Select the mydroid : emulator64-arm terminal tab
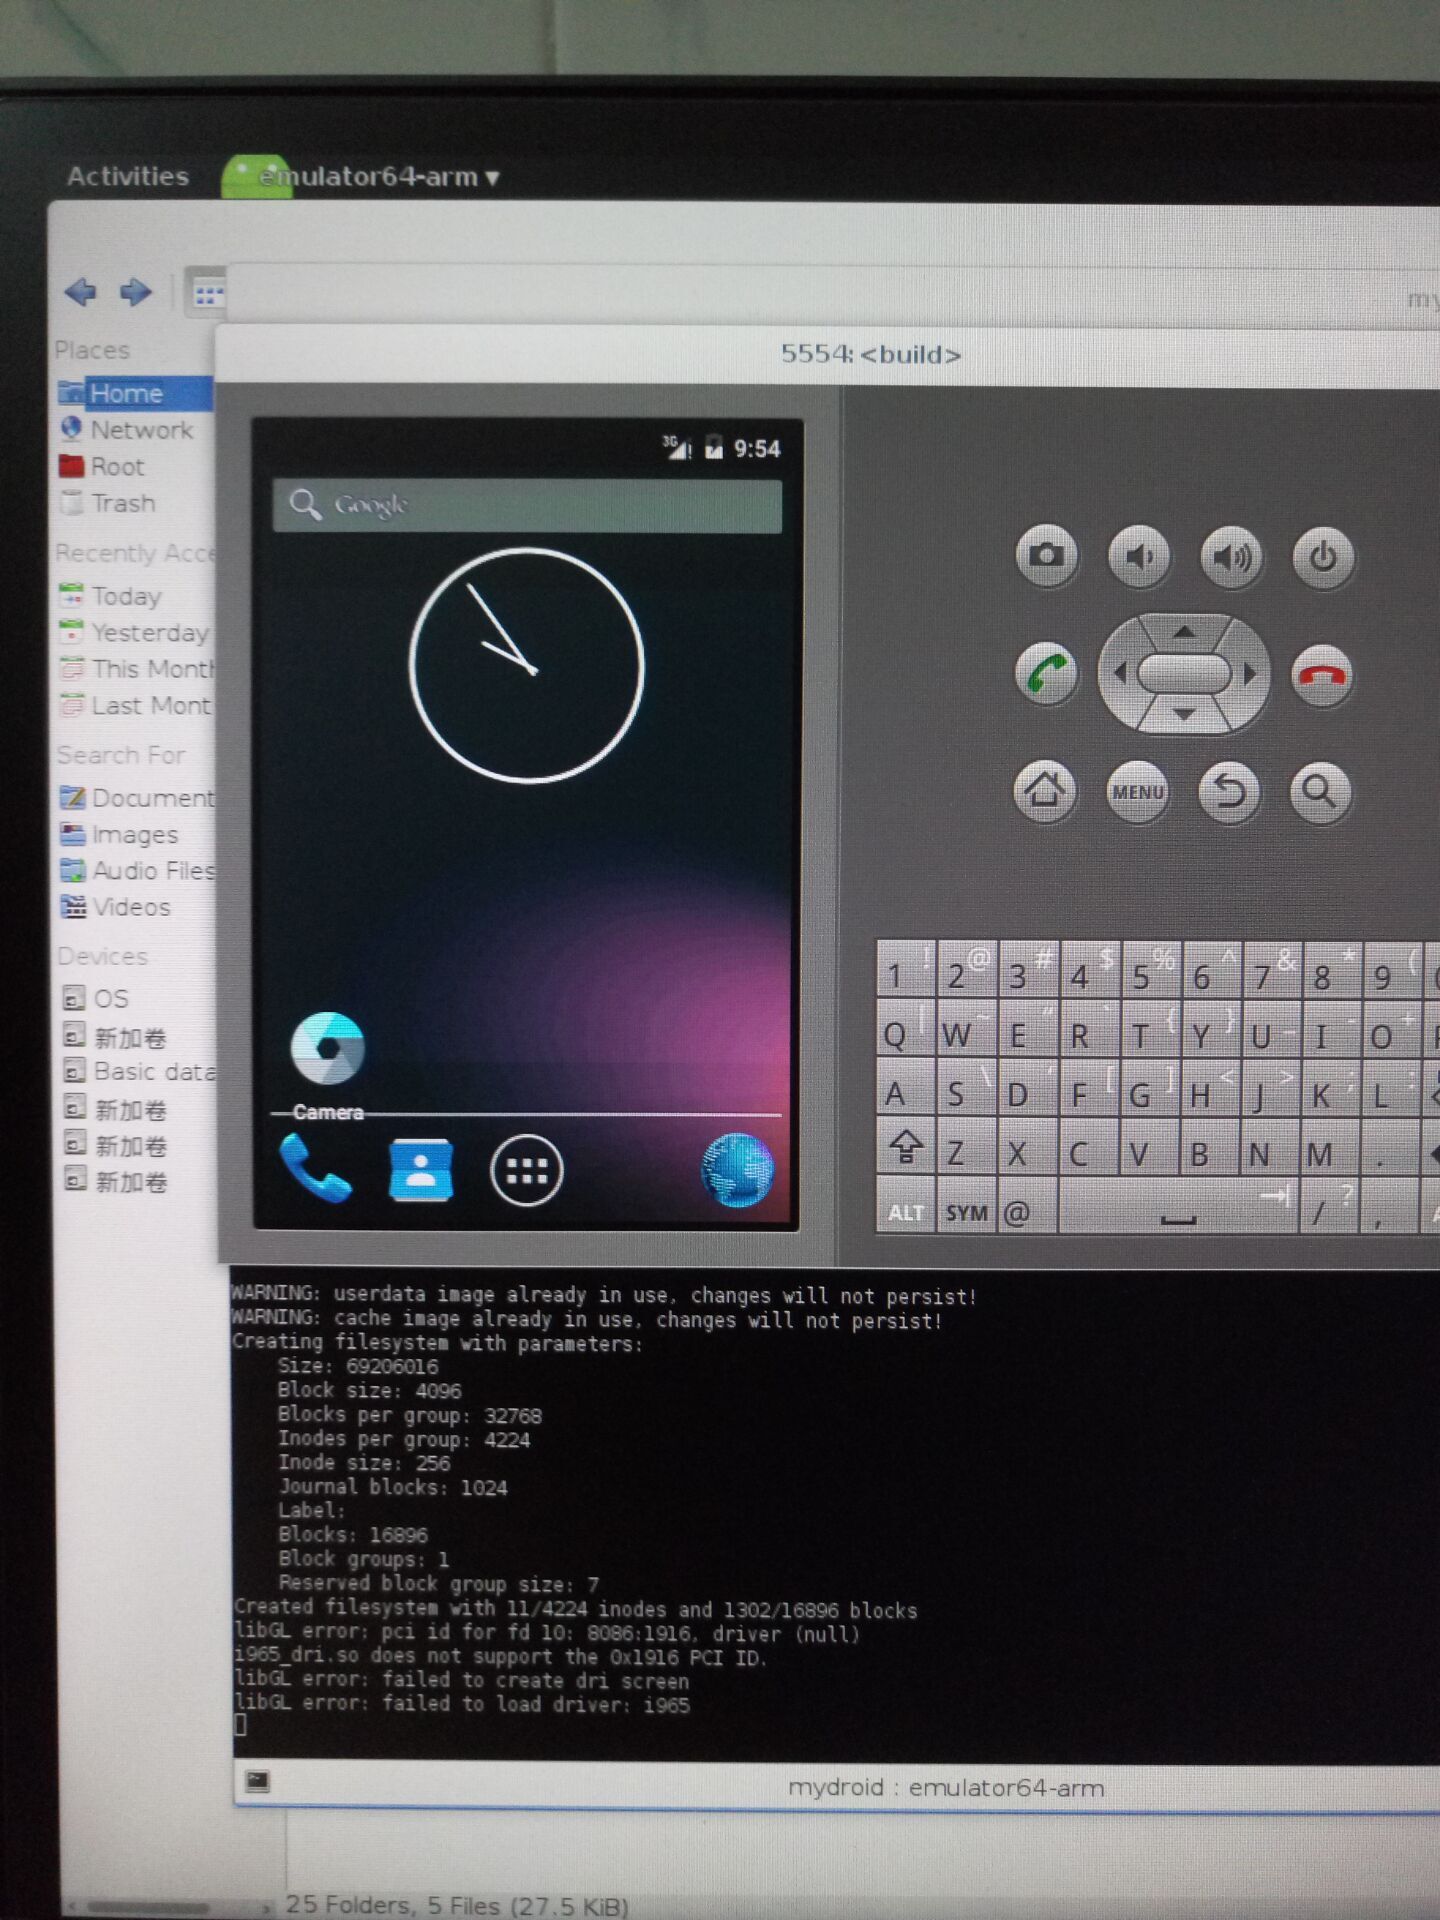Image resolution: width=1440 pixels, height=1920 pixels. 946,1787
